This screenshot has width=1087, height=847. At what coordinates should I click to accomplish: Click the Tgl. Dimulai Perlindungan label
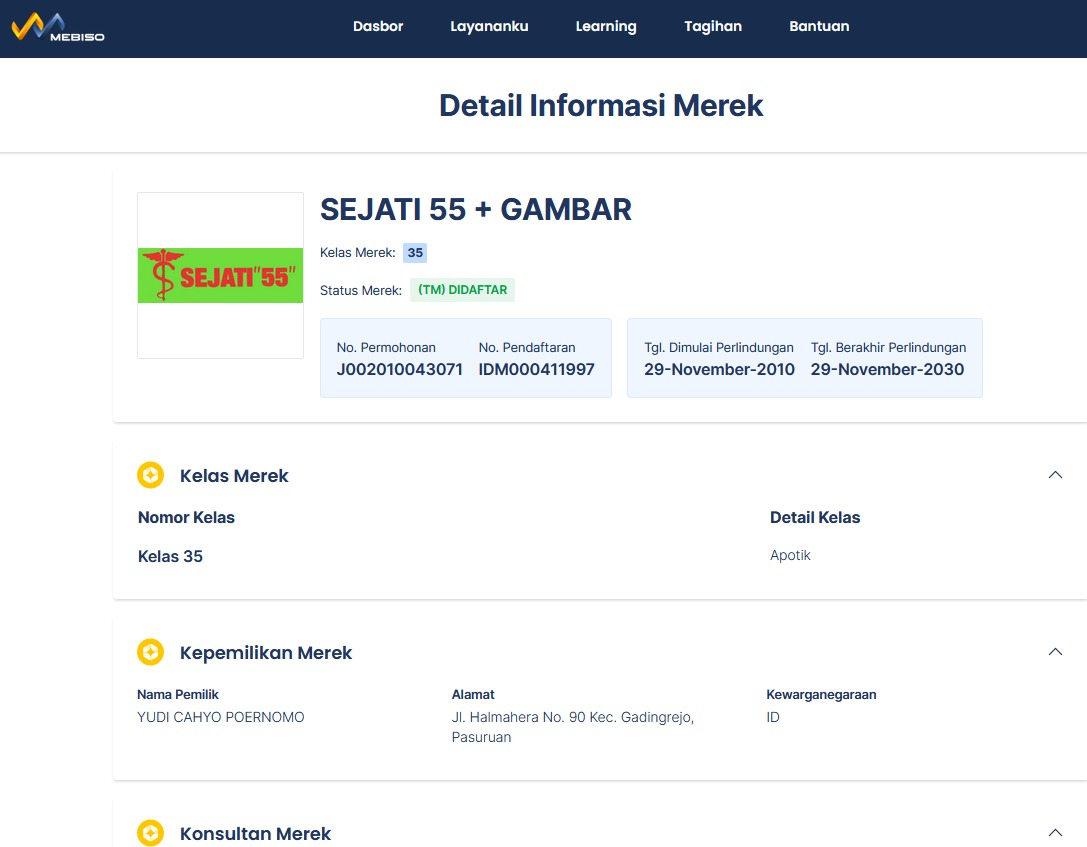tap(719, 347)
